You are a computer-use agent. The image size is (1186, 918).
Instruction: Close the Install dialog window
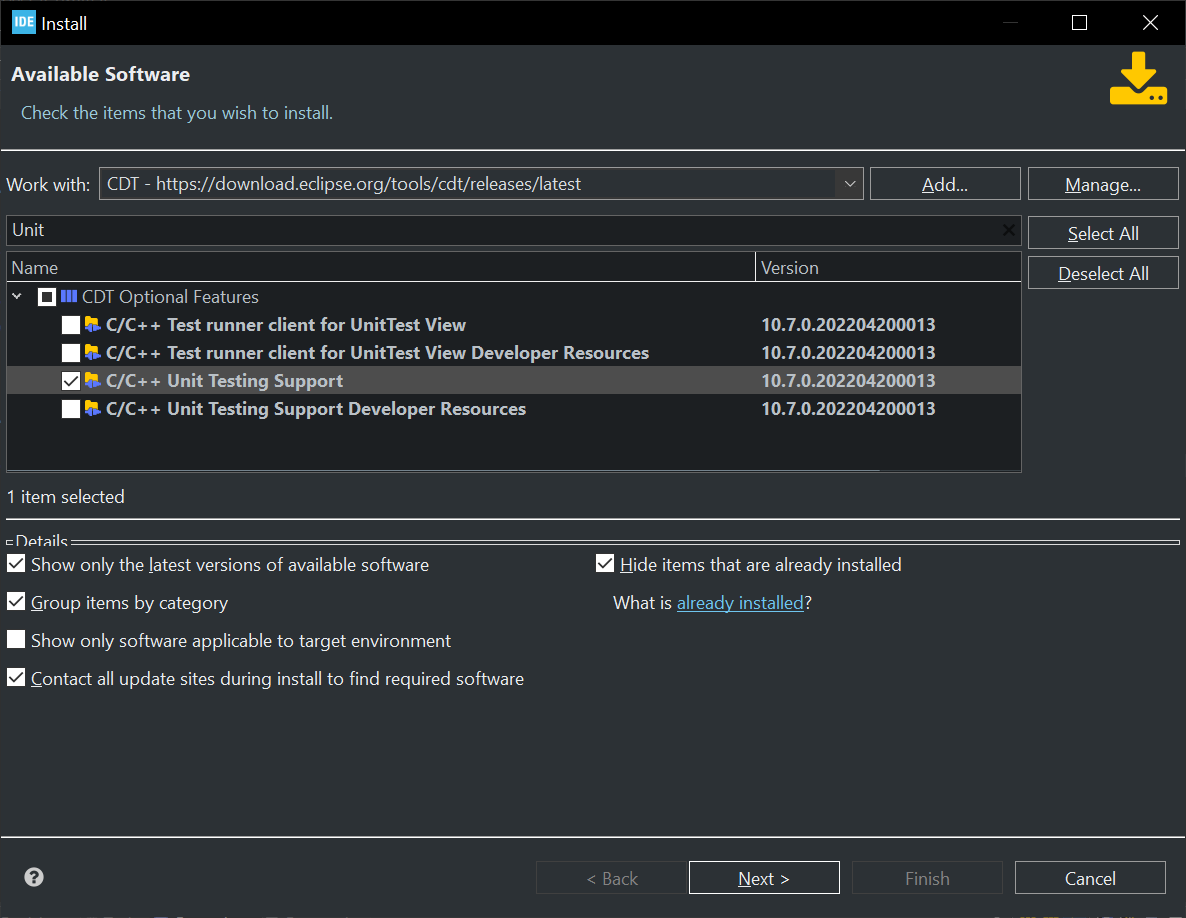[x=1150, y=23]
